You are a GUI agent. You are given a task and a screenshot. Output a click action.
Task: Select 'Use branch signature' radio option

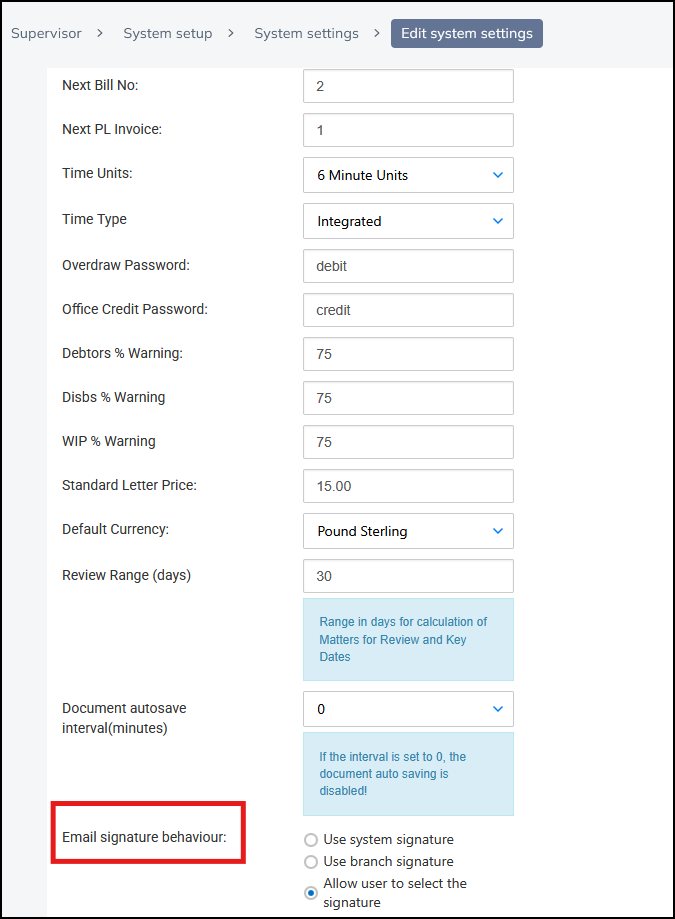311,862
